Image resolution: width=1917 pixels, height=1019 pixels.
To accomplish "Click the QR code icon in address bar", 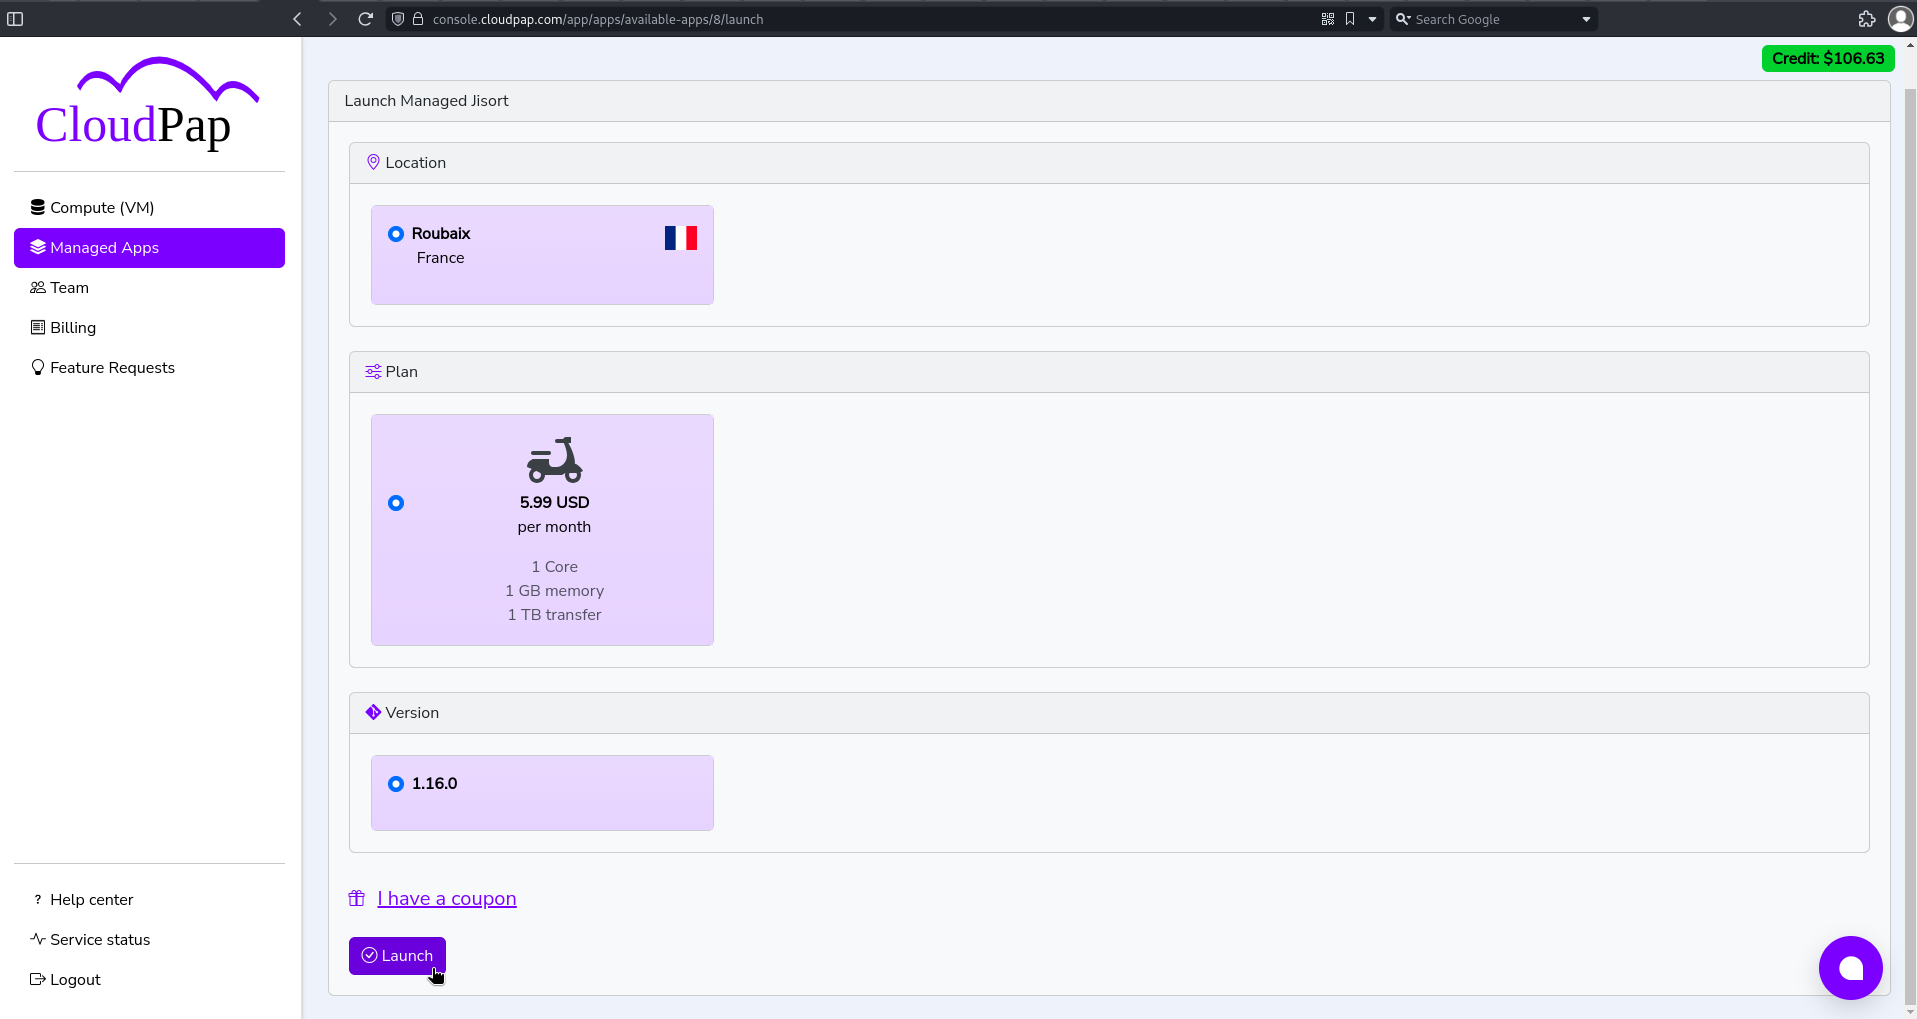I will tap(1328, 19).
